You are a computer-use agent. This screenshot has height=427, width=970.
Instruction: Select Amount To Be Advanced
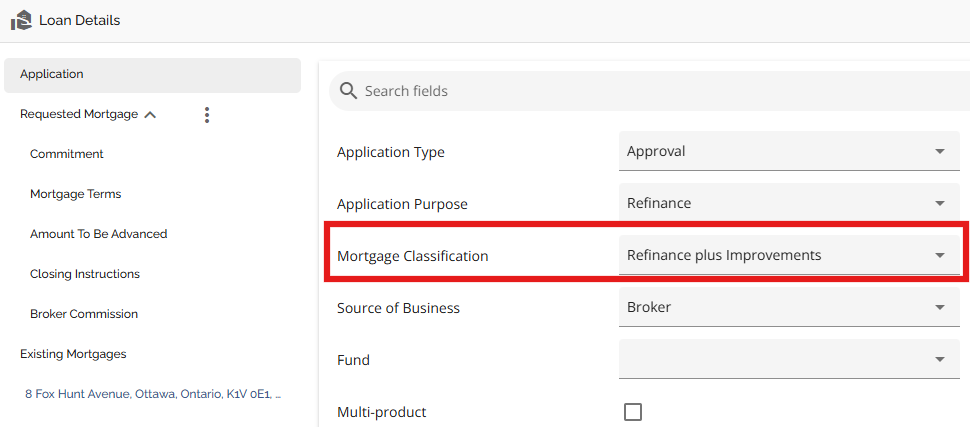pyautogui.click(x=98, y=234)
